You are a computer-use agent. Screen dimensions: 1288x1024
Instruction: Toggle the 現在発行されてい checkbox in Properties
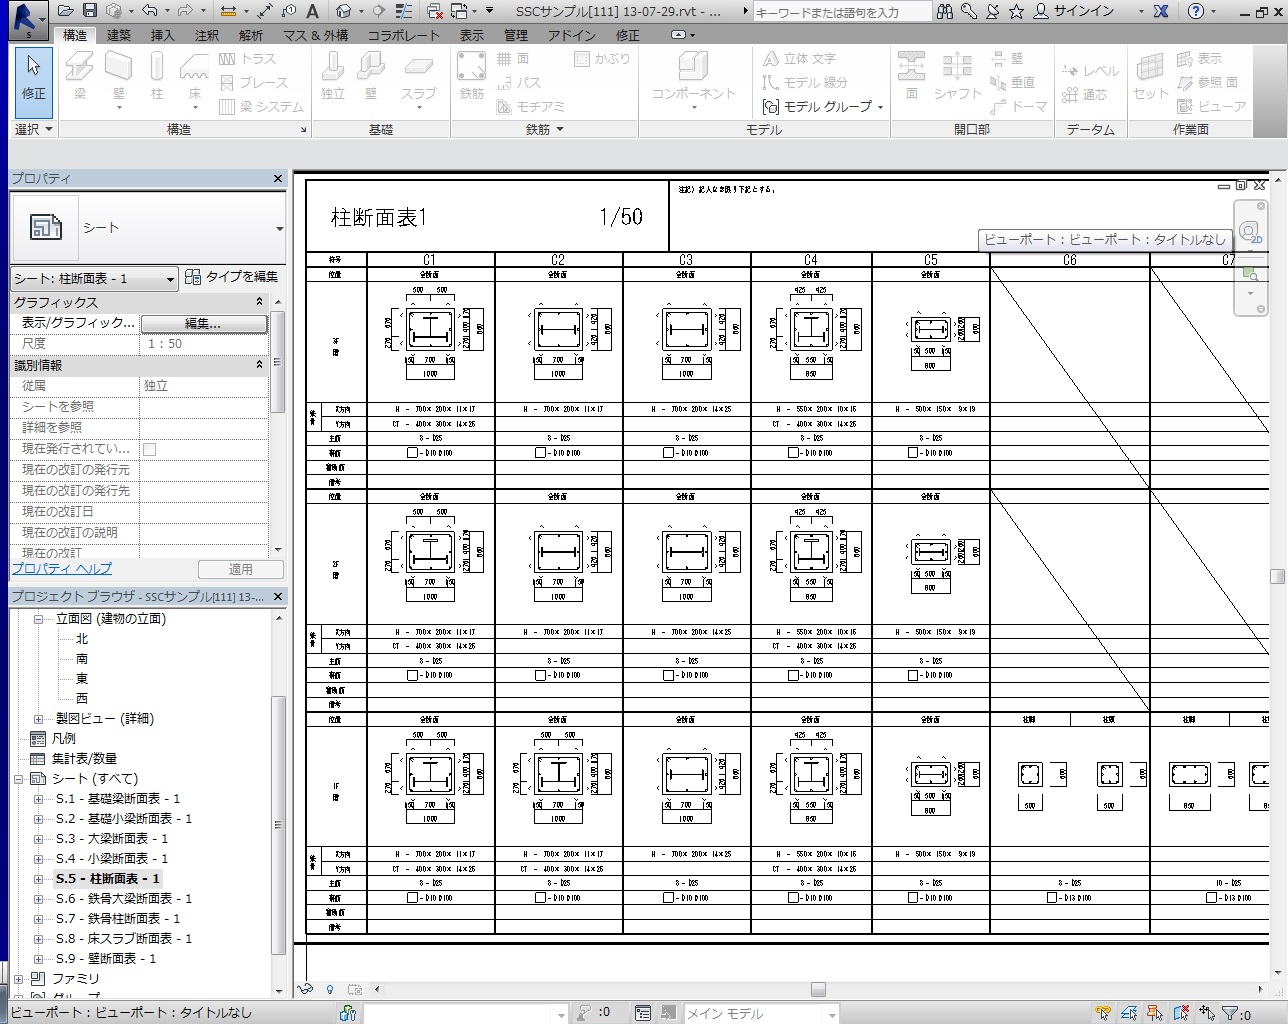pos(147,449)
